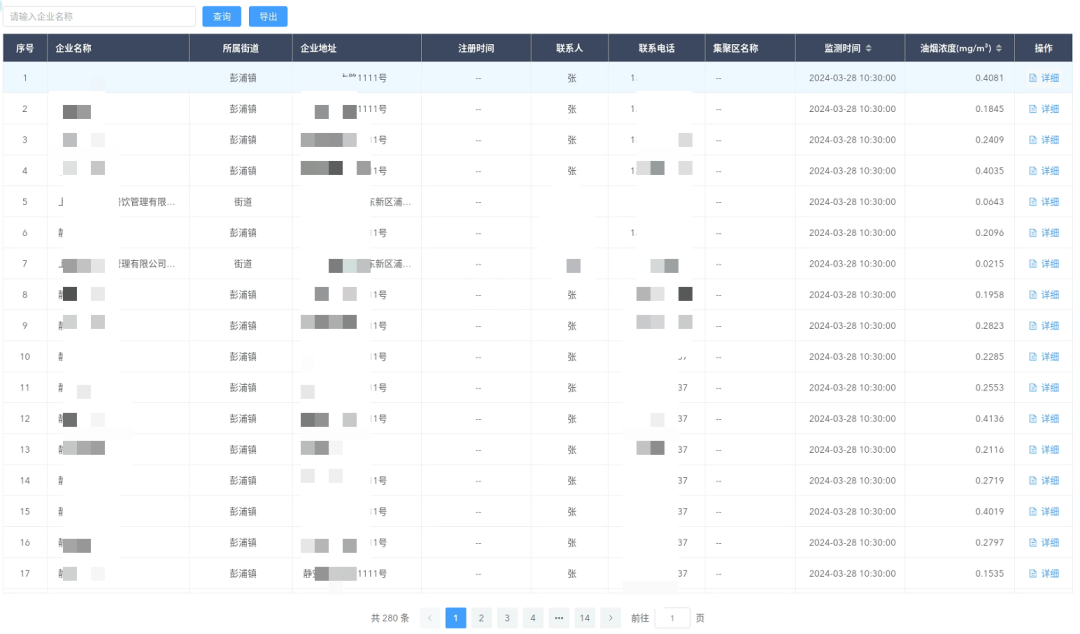Sort by 监测时间 column header arrows
The width and height of the screenshot is (1080, 634).
tap(868, 48)
